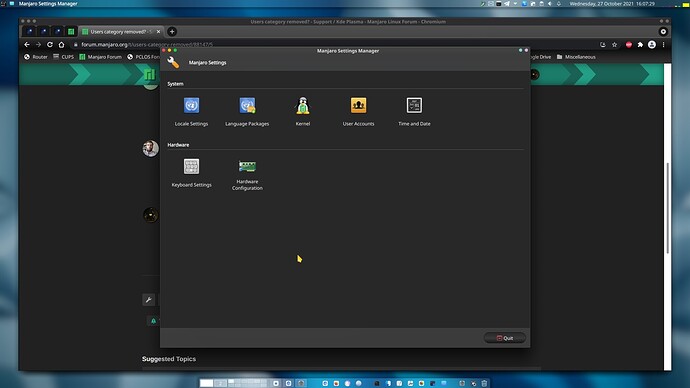Reload the Chromium page
The height and width of the screenshot is (388, 690).
click(x=50, y=44)
